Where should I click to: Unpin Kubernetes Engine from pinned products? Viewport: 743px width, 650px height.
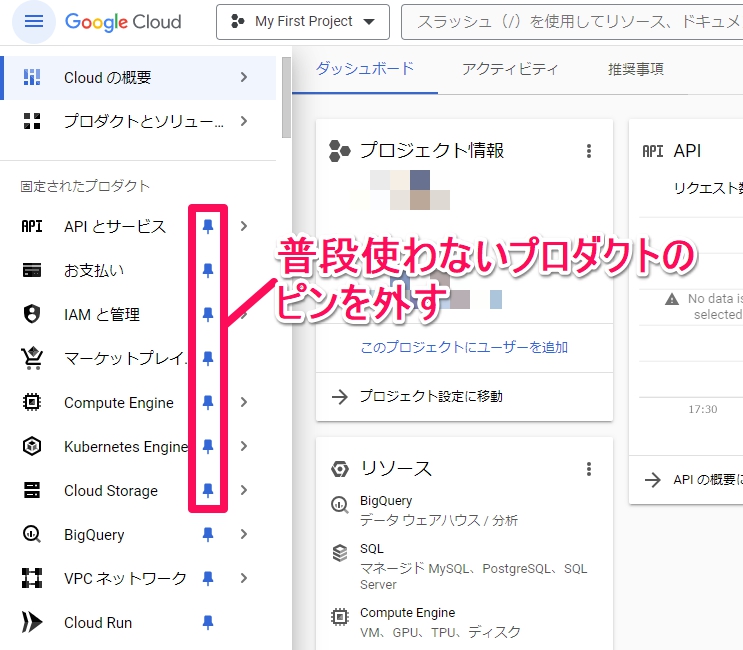coord(208,446)
